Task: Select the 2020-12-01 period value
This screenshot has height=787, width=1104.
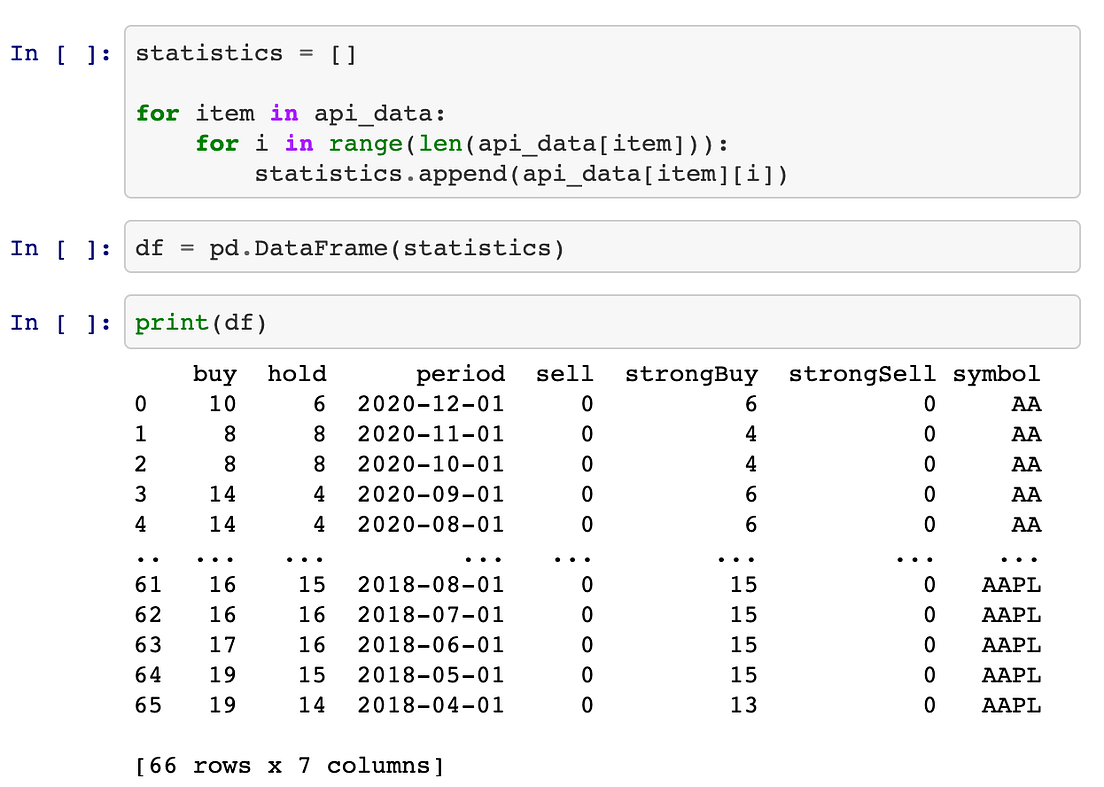Action: coord(430,404)
